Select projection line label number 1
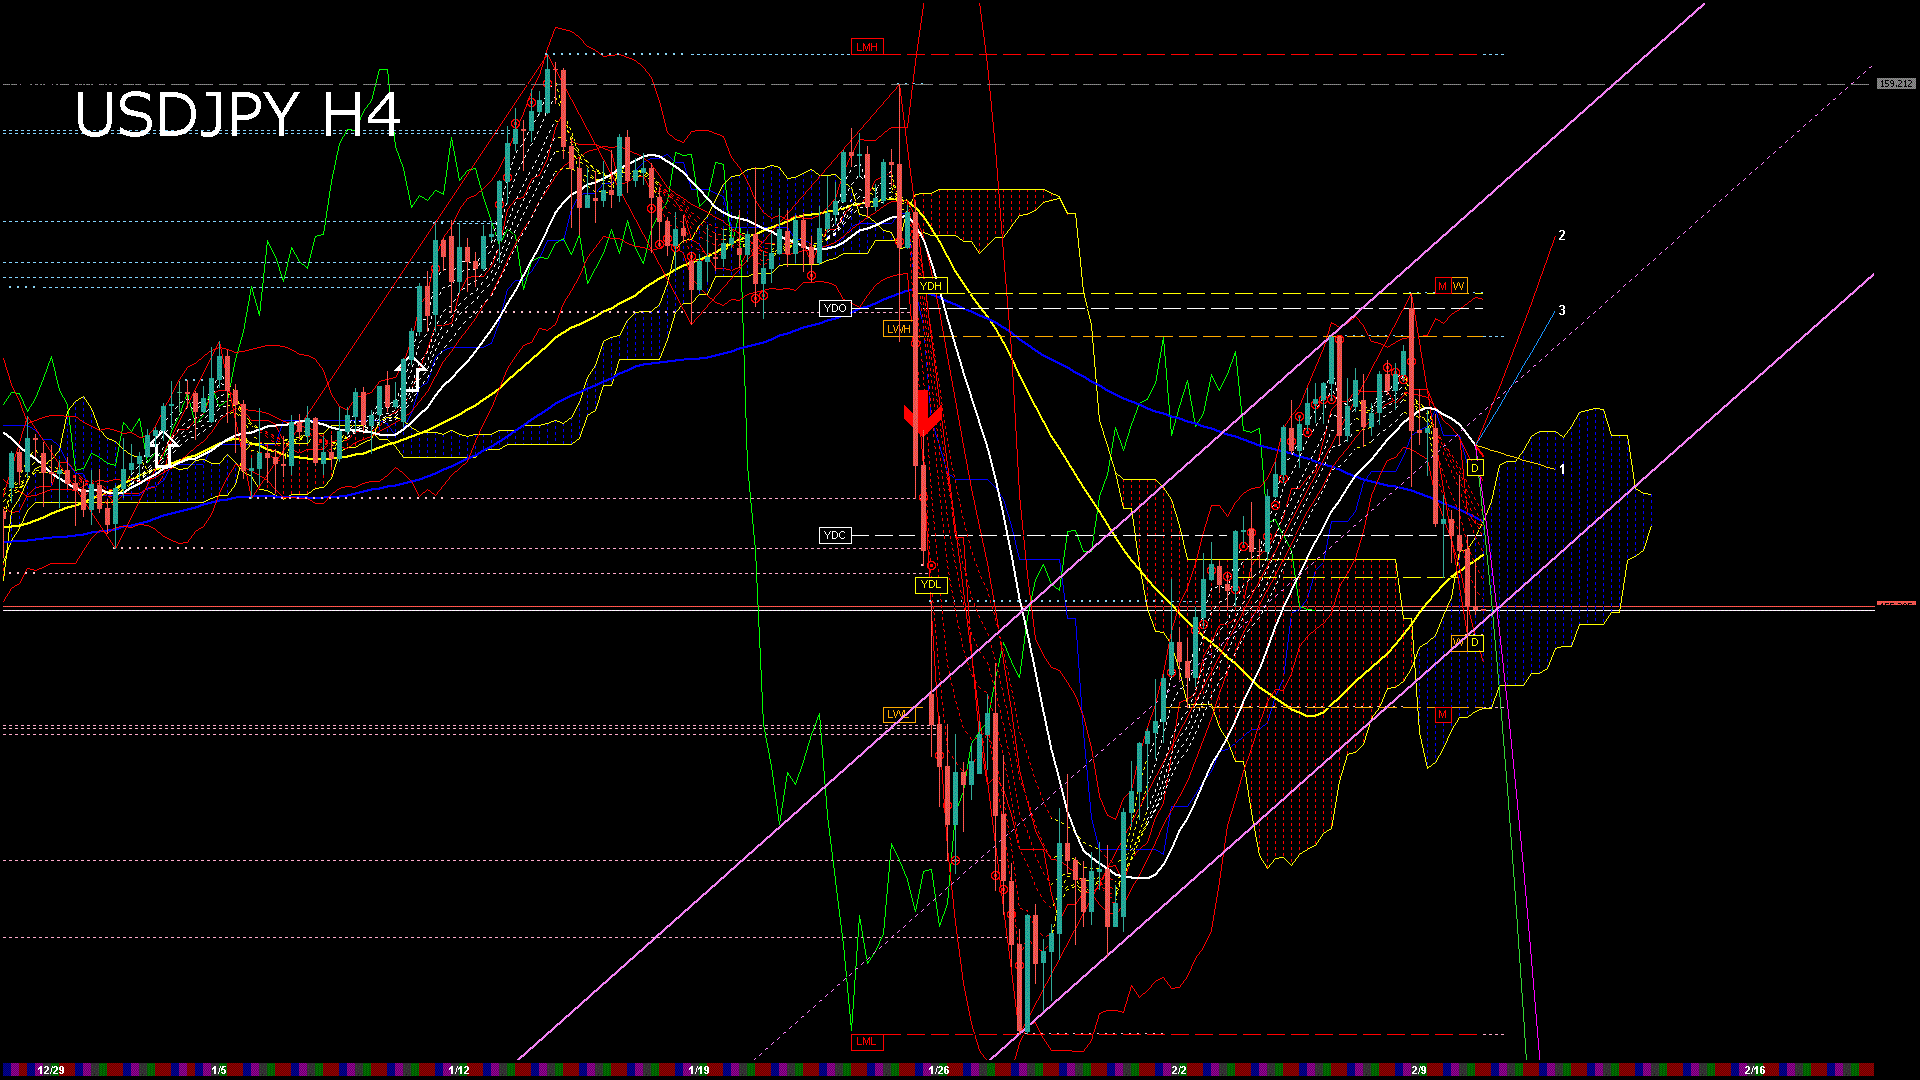 pos(1562,469)
